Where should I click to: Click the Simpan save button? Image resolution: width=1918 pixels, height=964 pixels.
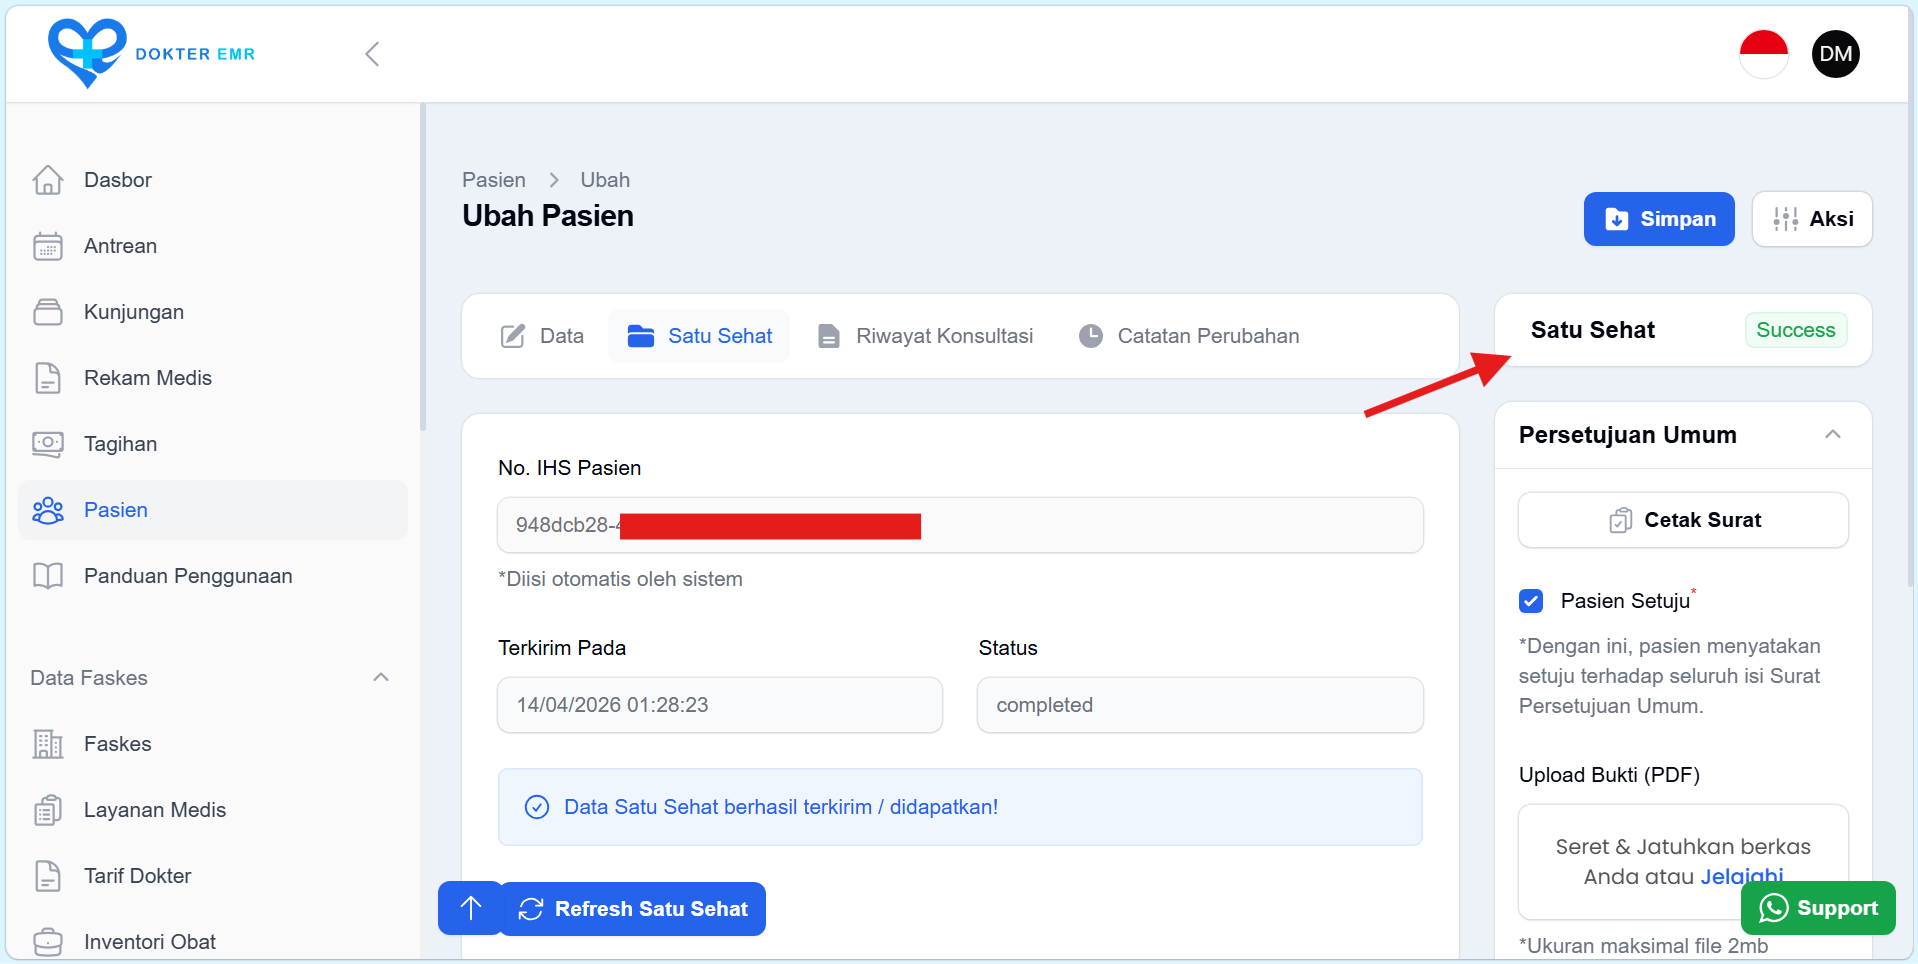click(1659, 219)
